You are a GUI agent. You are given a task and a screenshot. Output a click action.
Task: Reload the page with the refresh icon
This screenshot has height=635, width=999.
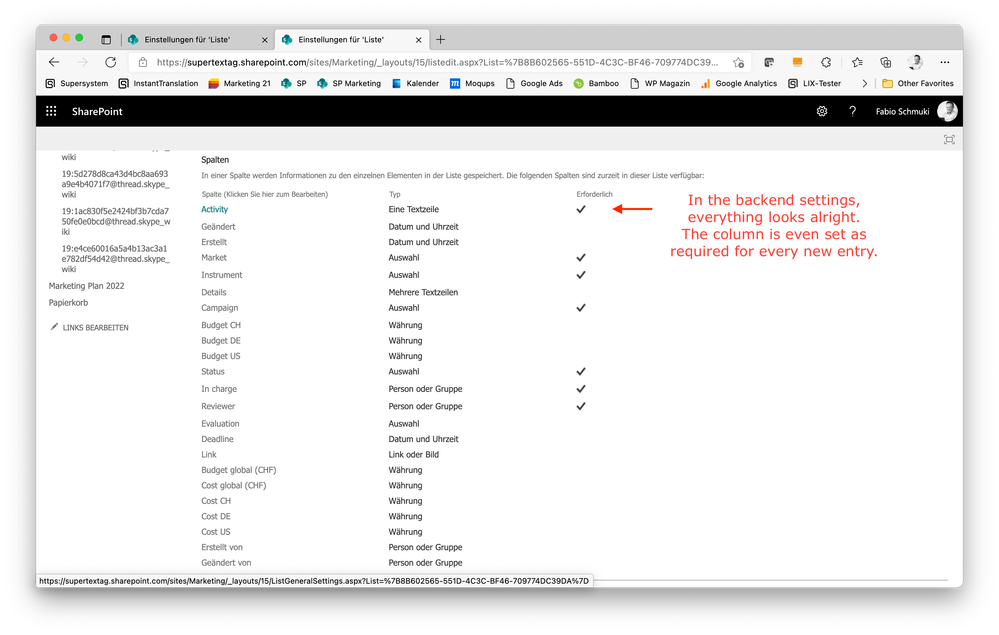[x=111, y=62]
